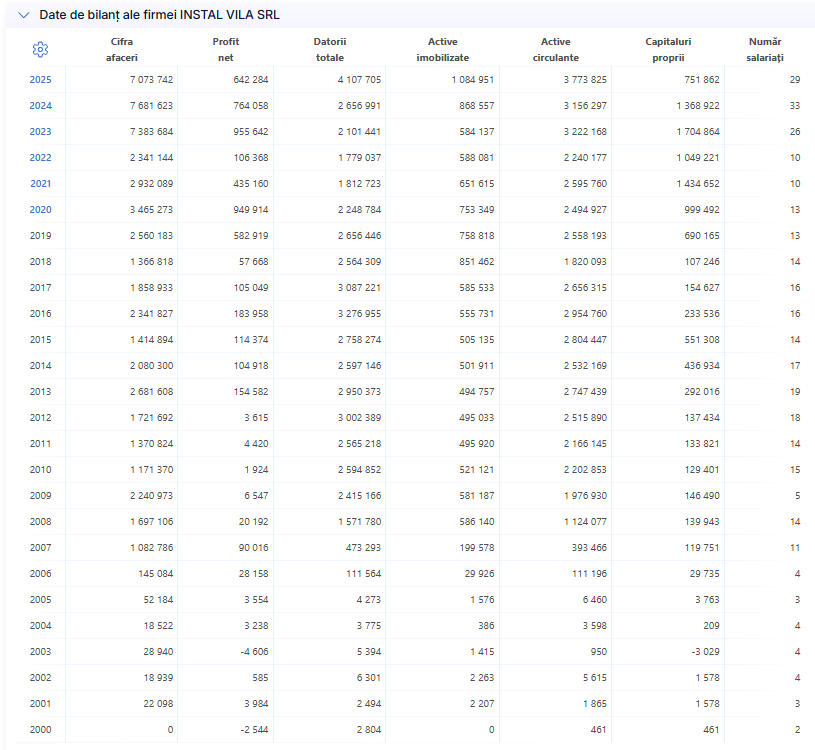Viewport: 815px width, 750px height.
Task: Collapse the Date de bilanț section chevron
Action: coord(23,15)
